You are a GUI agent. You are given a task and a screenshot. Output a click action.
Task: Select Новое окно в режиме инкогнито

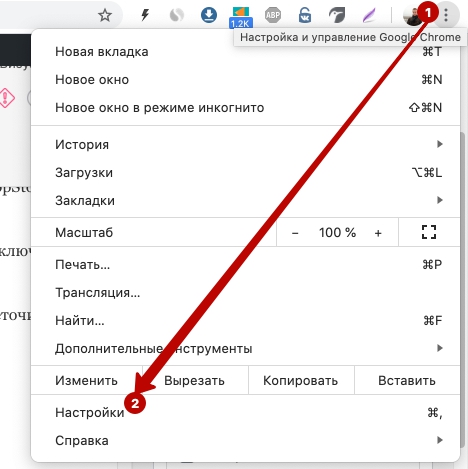tap(245, 108)
